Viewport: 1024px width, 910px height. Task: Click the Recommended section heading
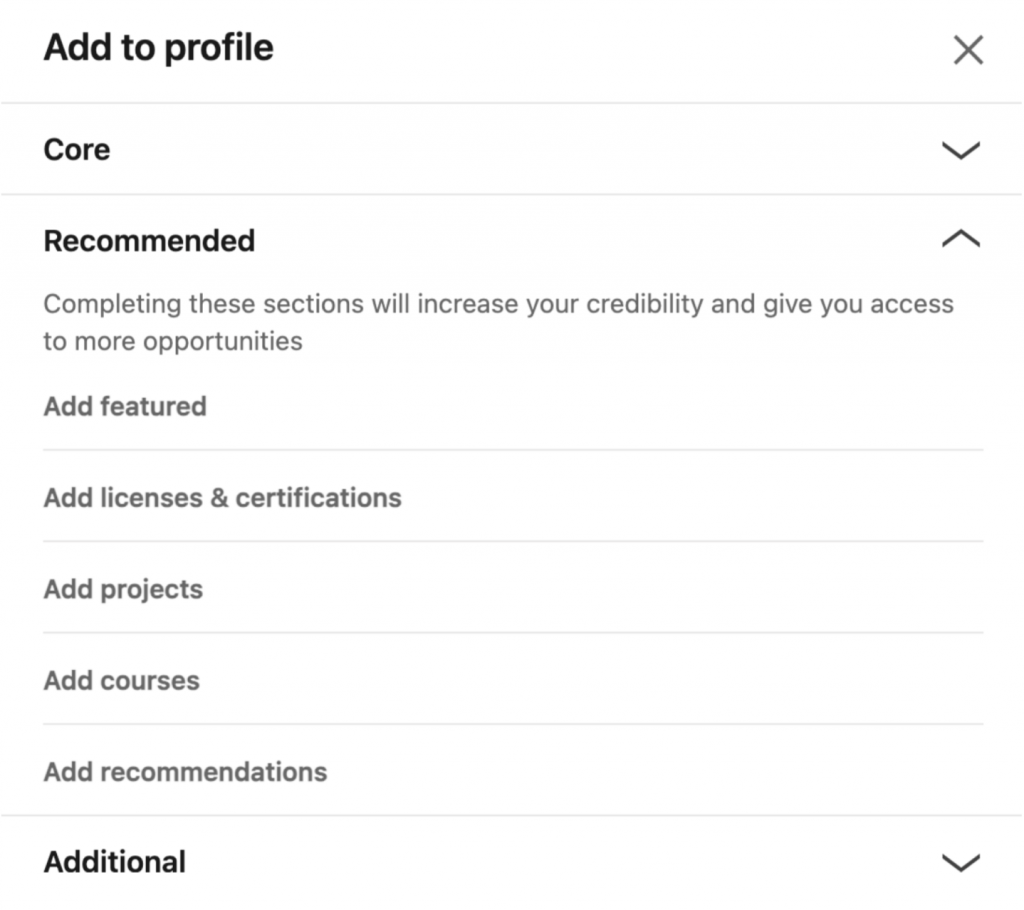pyautogui.click(x=149, y=241)
